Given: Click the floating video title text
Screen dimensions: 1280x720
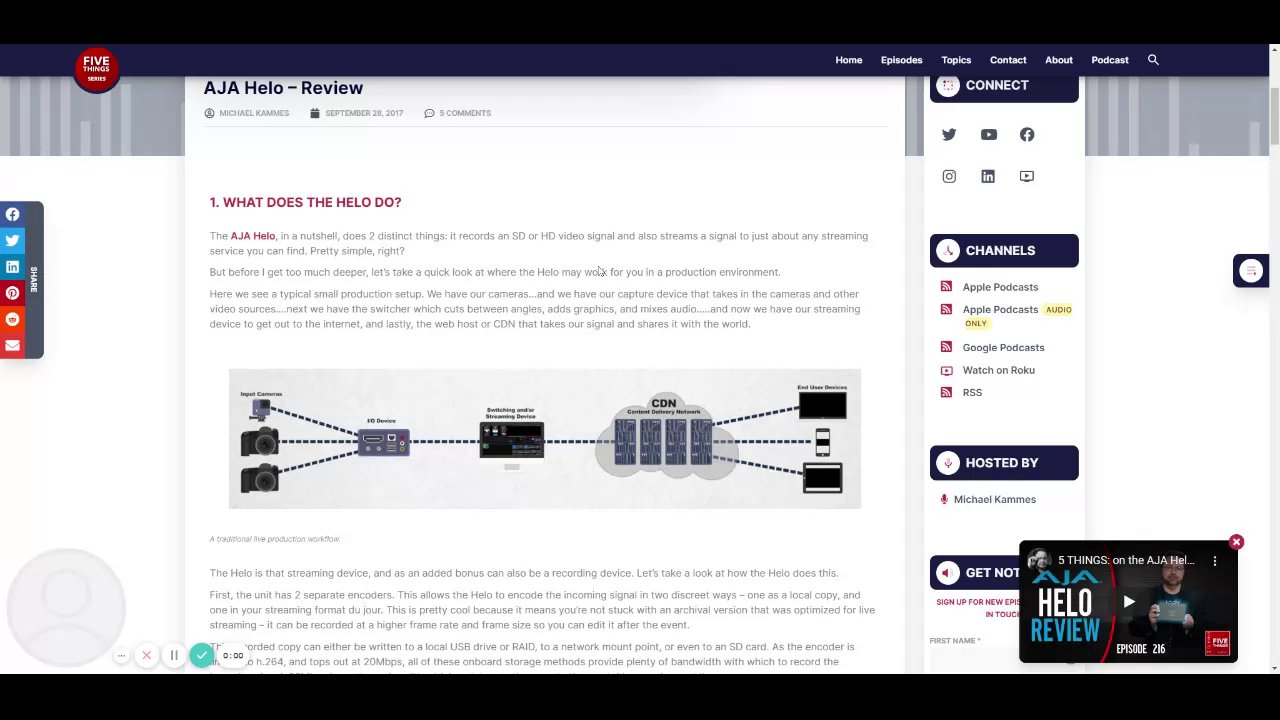Looking at the screenshot, I should 1126,561.
